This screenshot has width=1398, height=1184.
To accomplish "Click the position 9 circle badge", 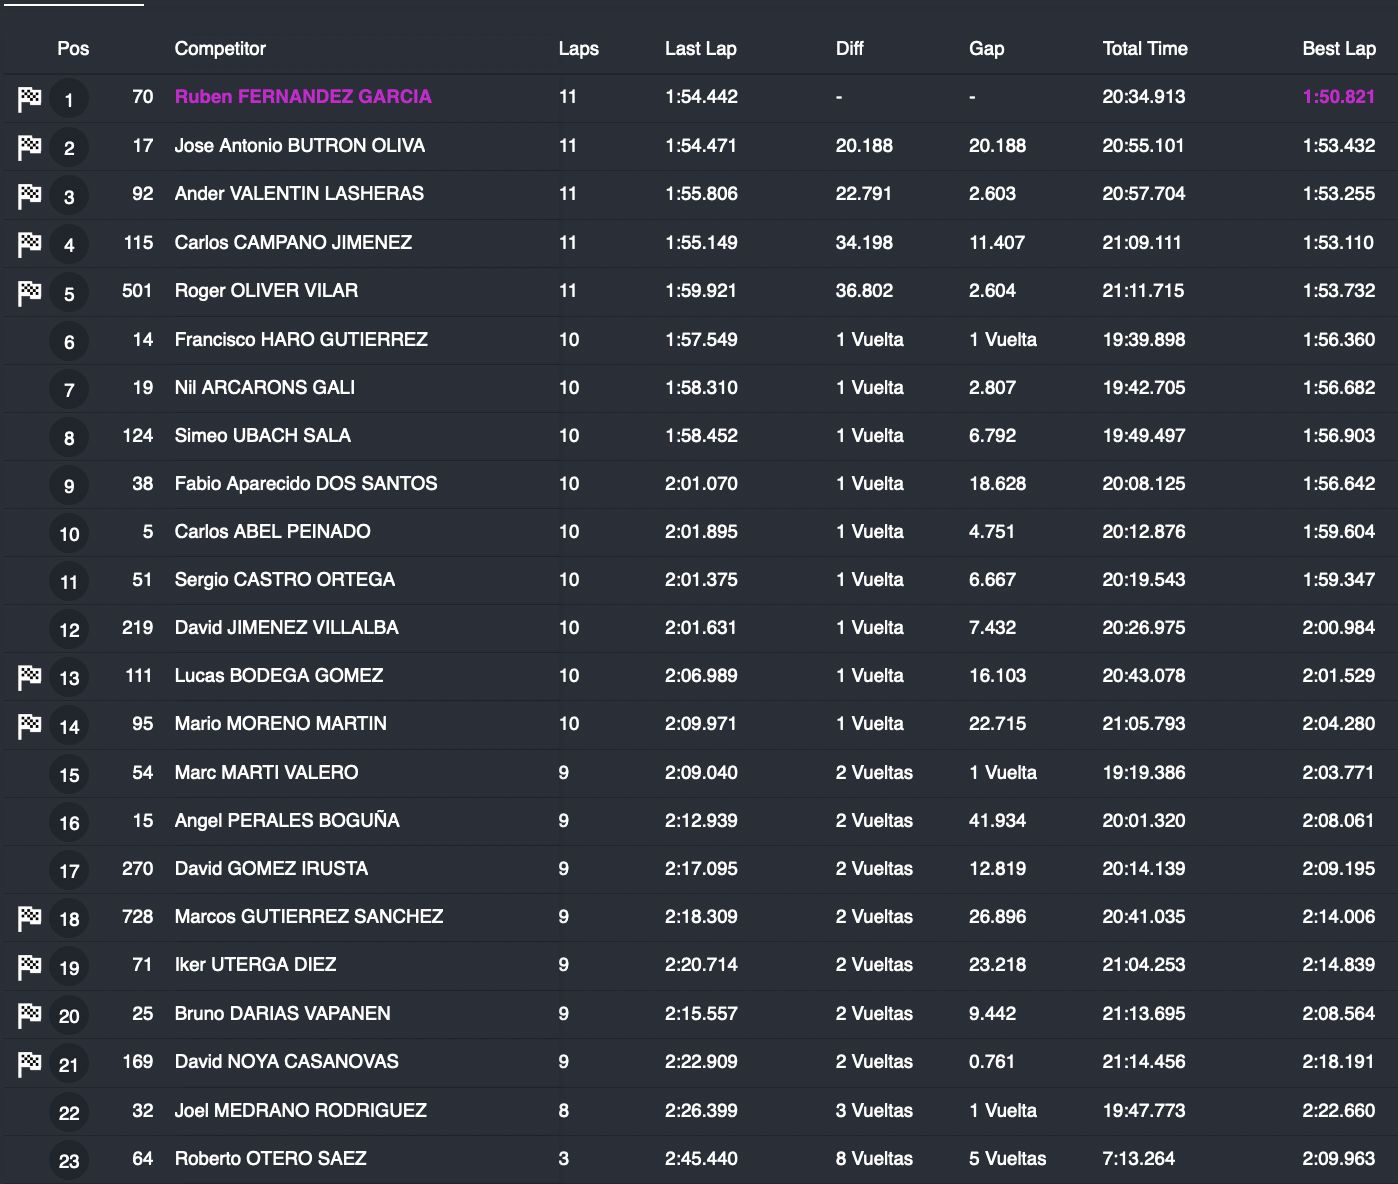I will coord(69,486).
